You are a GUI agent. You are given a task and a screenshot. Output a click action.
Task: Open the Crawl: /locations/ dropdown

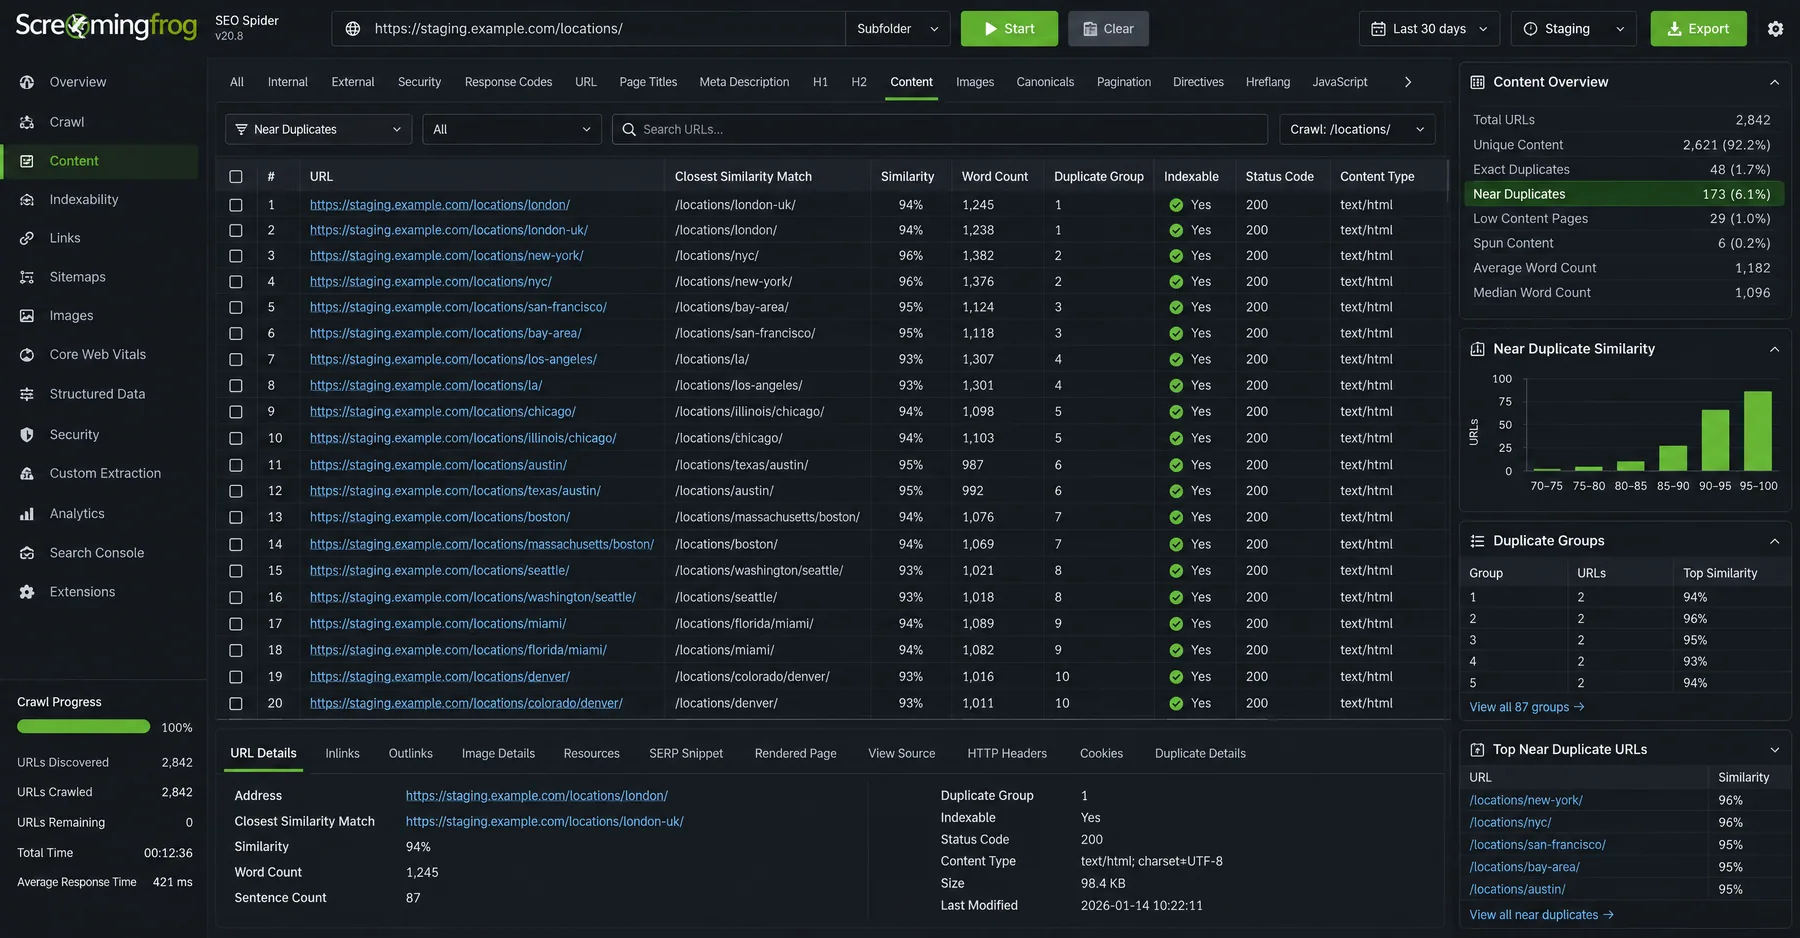click(1357, 129)
